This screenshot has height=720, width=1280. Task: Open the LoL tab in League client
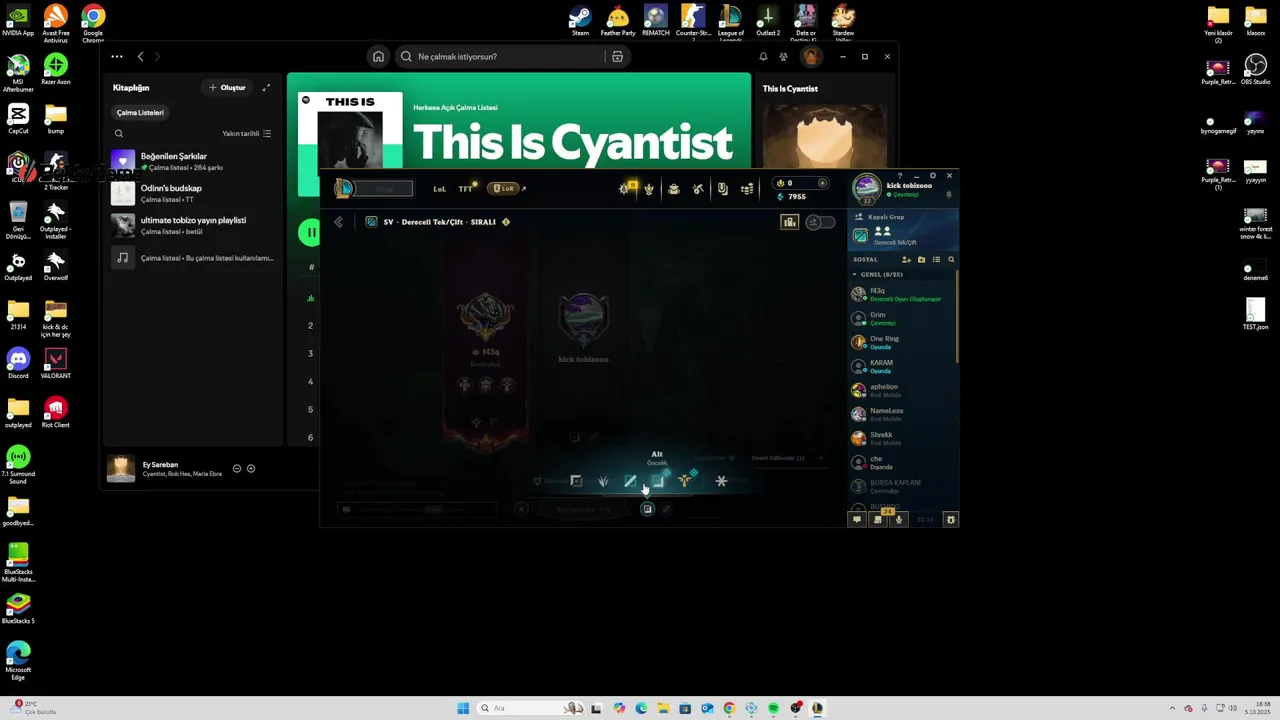pos(439,188)
